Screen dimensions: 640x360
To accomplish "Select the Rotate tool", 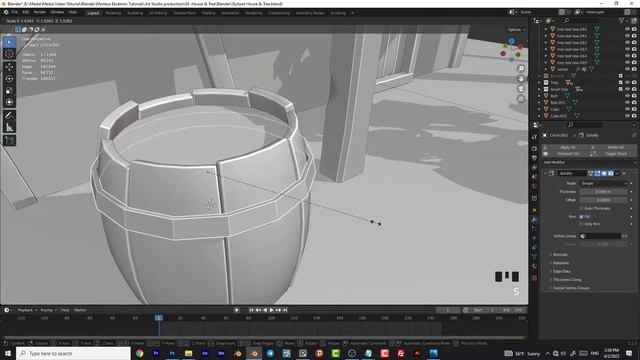I will click(x=9, y=78).
